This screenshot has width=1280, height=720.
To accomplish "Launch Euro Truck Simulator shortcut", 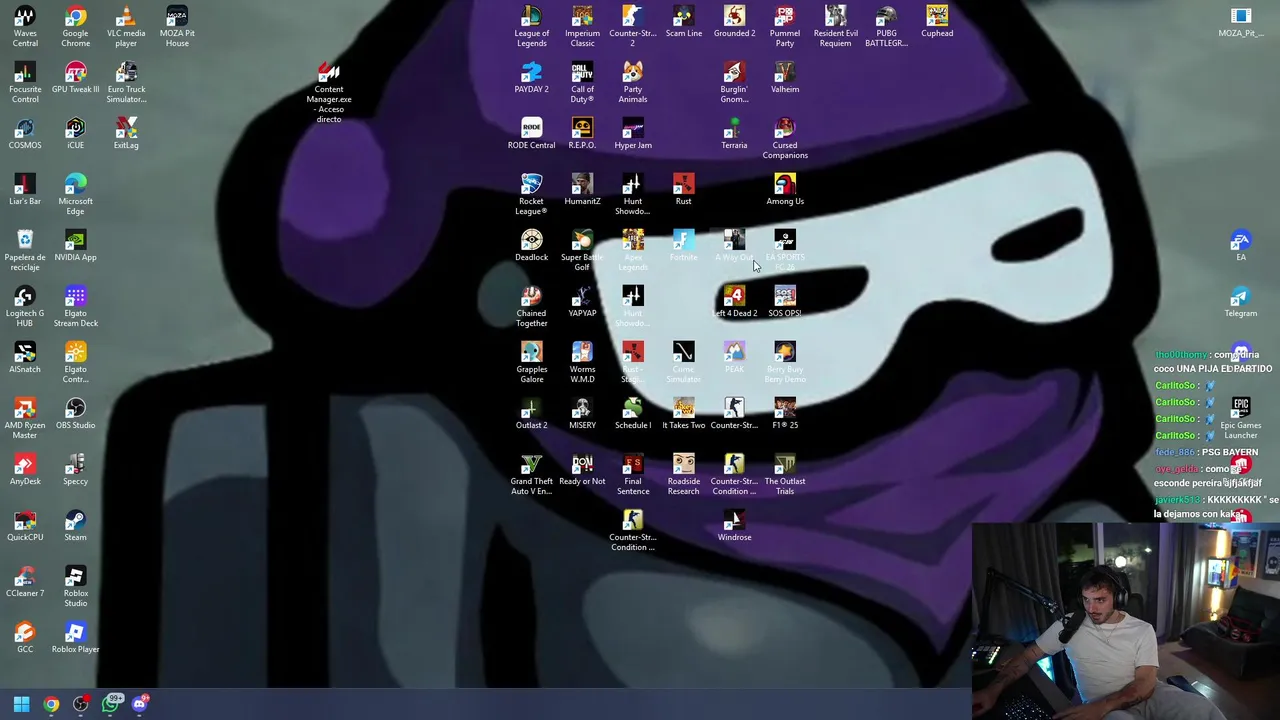I will [126, 82].
